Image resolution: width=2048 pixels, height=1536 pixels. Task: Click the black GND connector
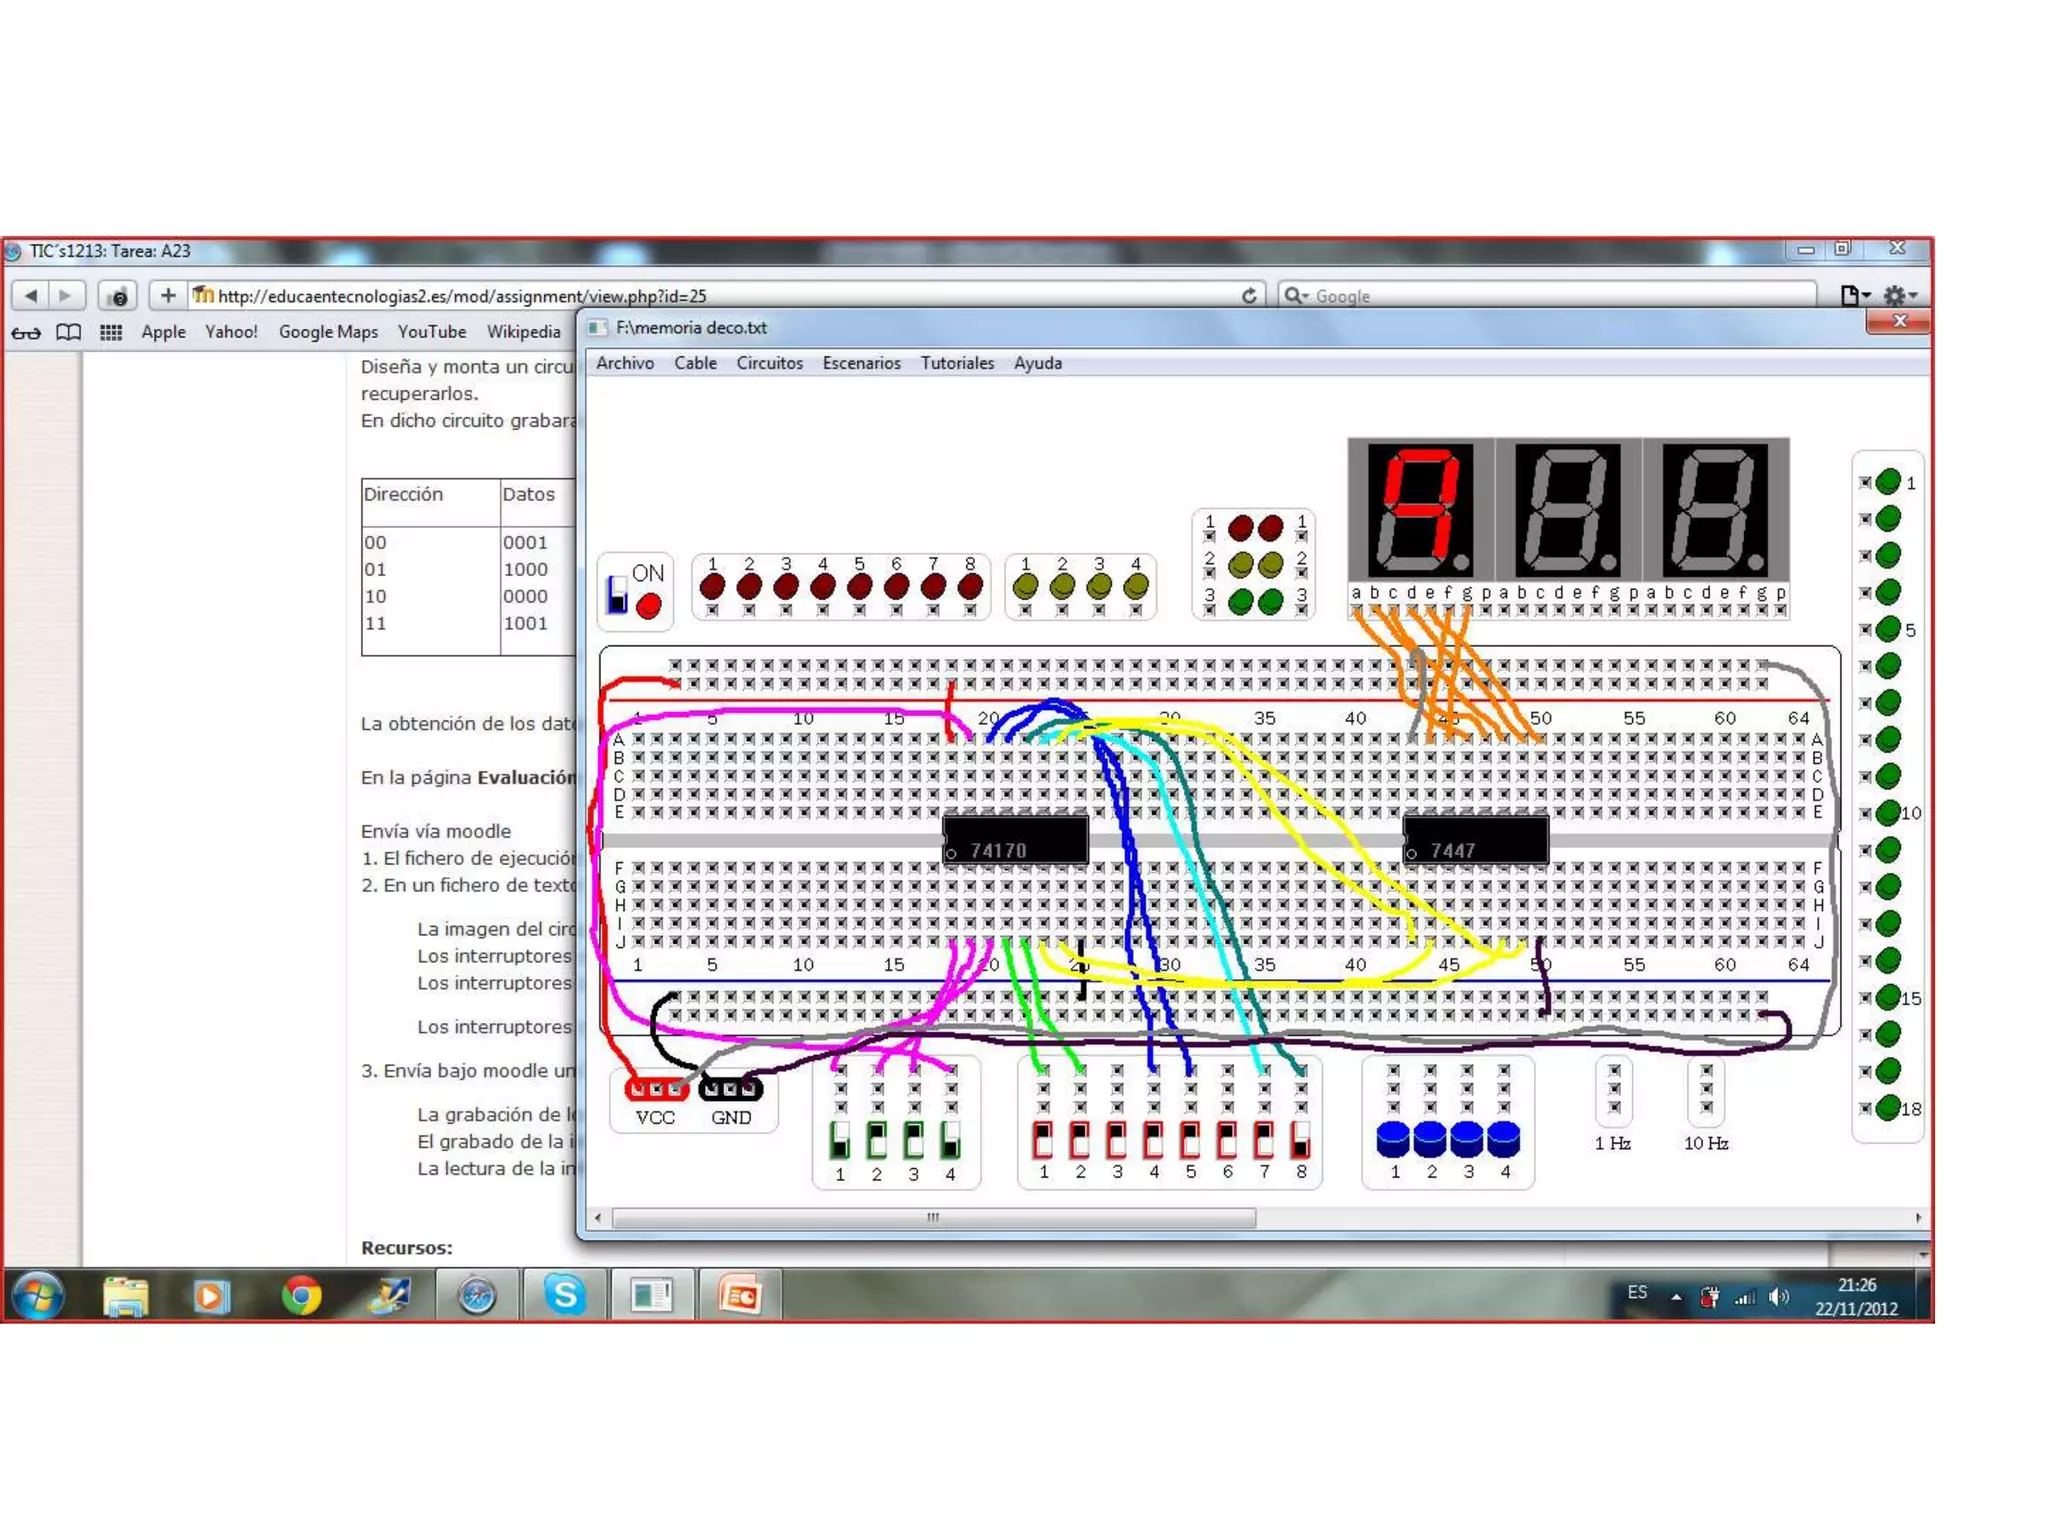click(x=731, y=1089)
